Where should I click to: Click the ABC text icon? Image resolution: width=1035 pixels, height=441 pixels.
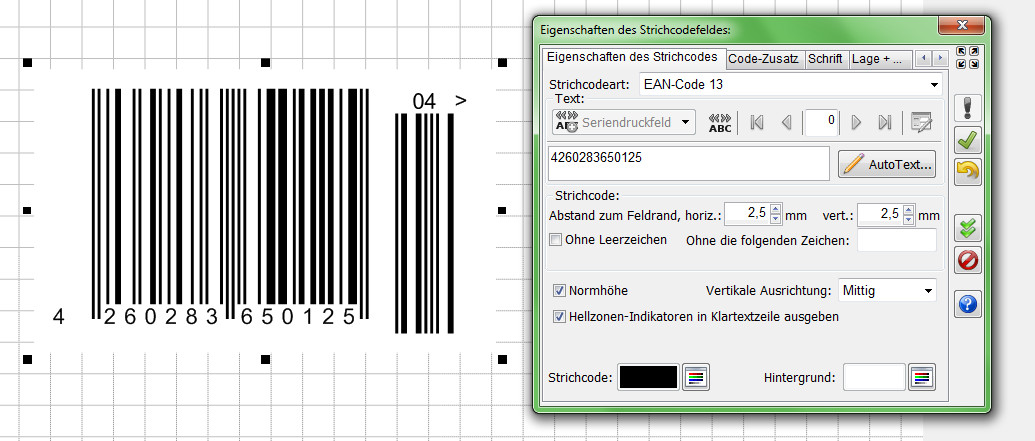click(720, 122)
